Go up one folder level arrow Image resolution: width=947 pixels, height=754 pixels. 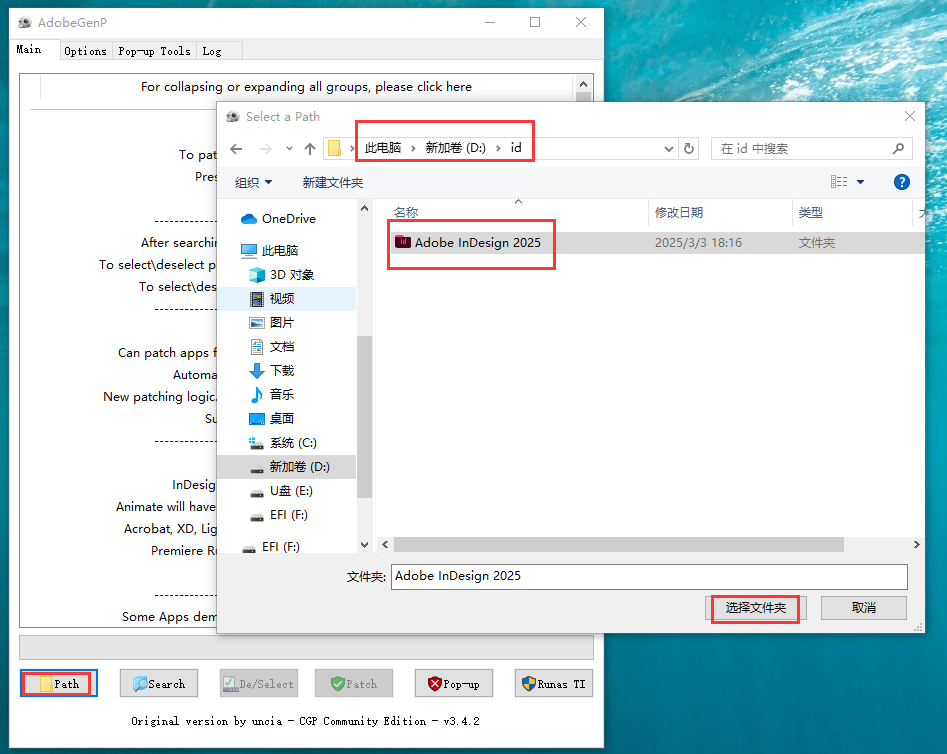(310, 149)
